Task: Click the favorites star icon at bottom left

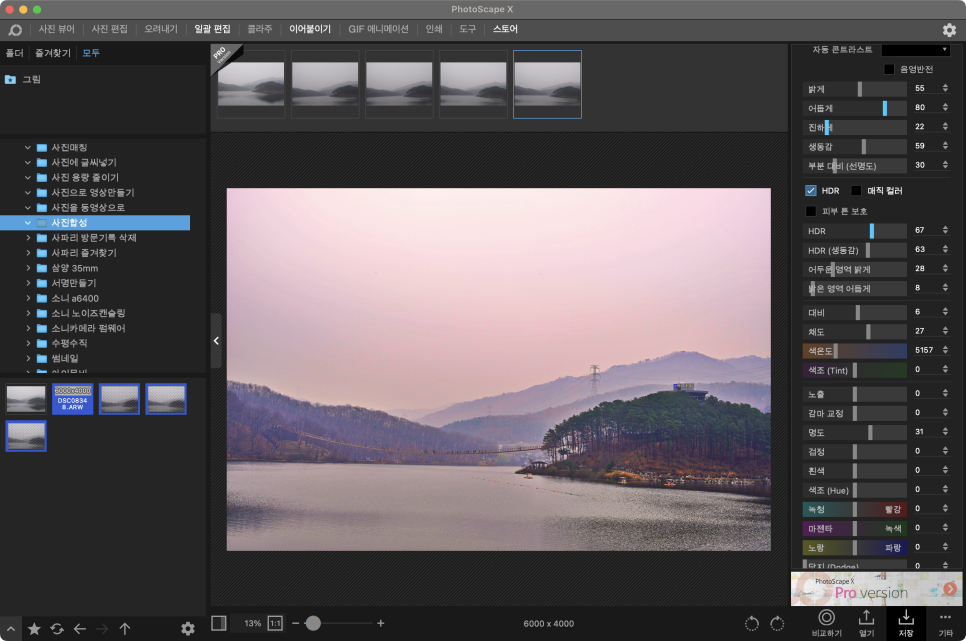Action: click(34, 629)
